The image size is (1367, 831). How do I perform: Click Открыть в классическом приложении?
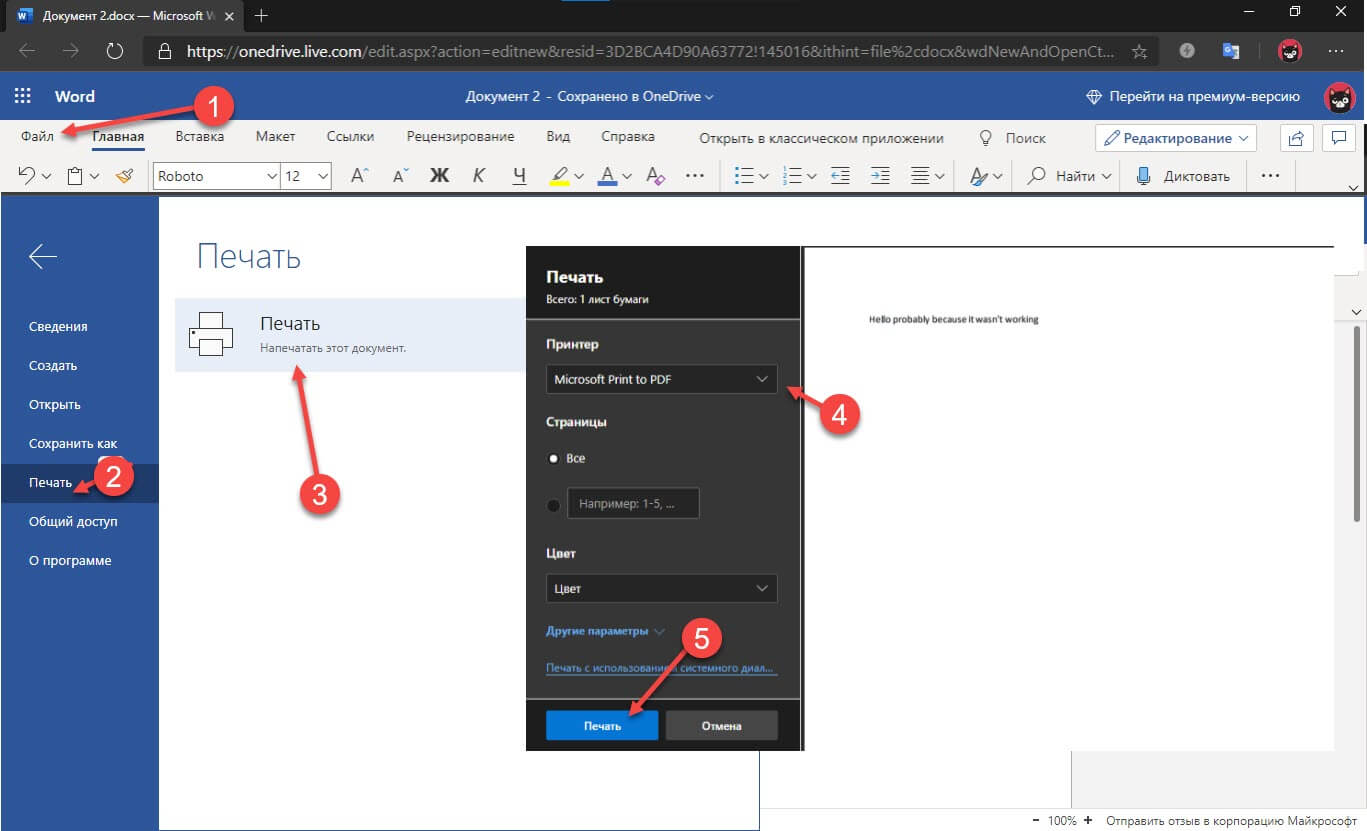(x=821, y=138)
